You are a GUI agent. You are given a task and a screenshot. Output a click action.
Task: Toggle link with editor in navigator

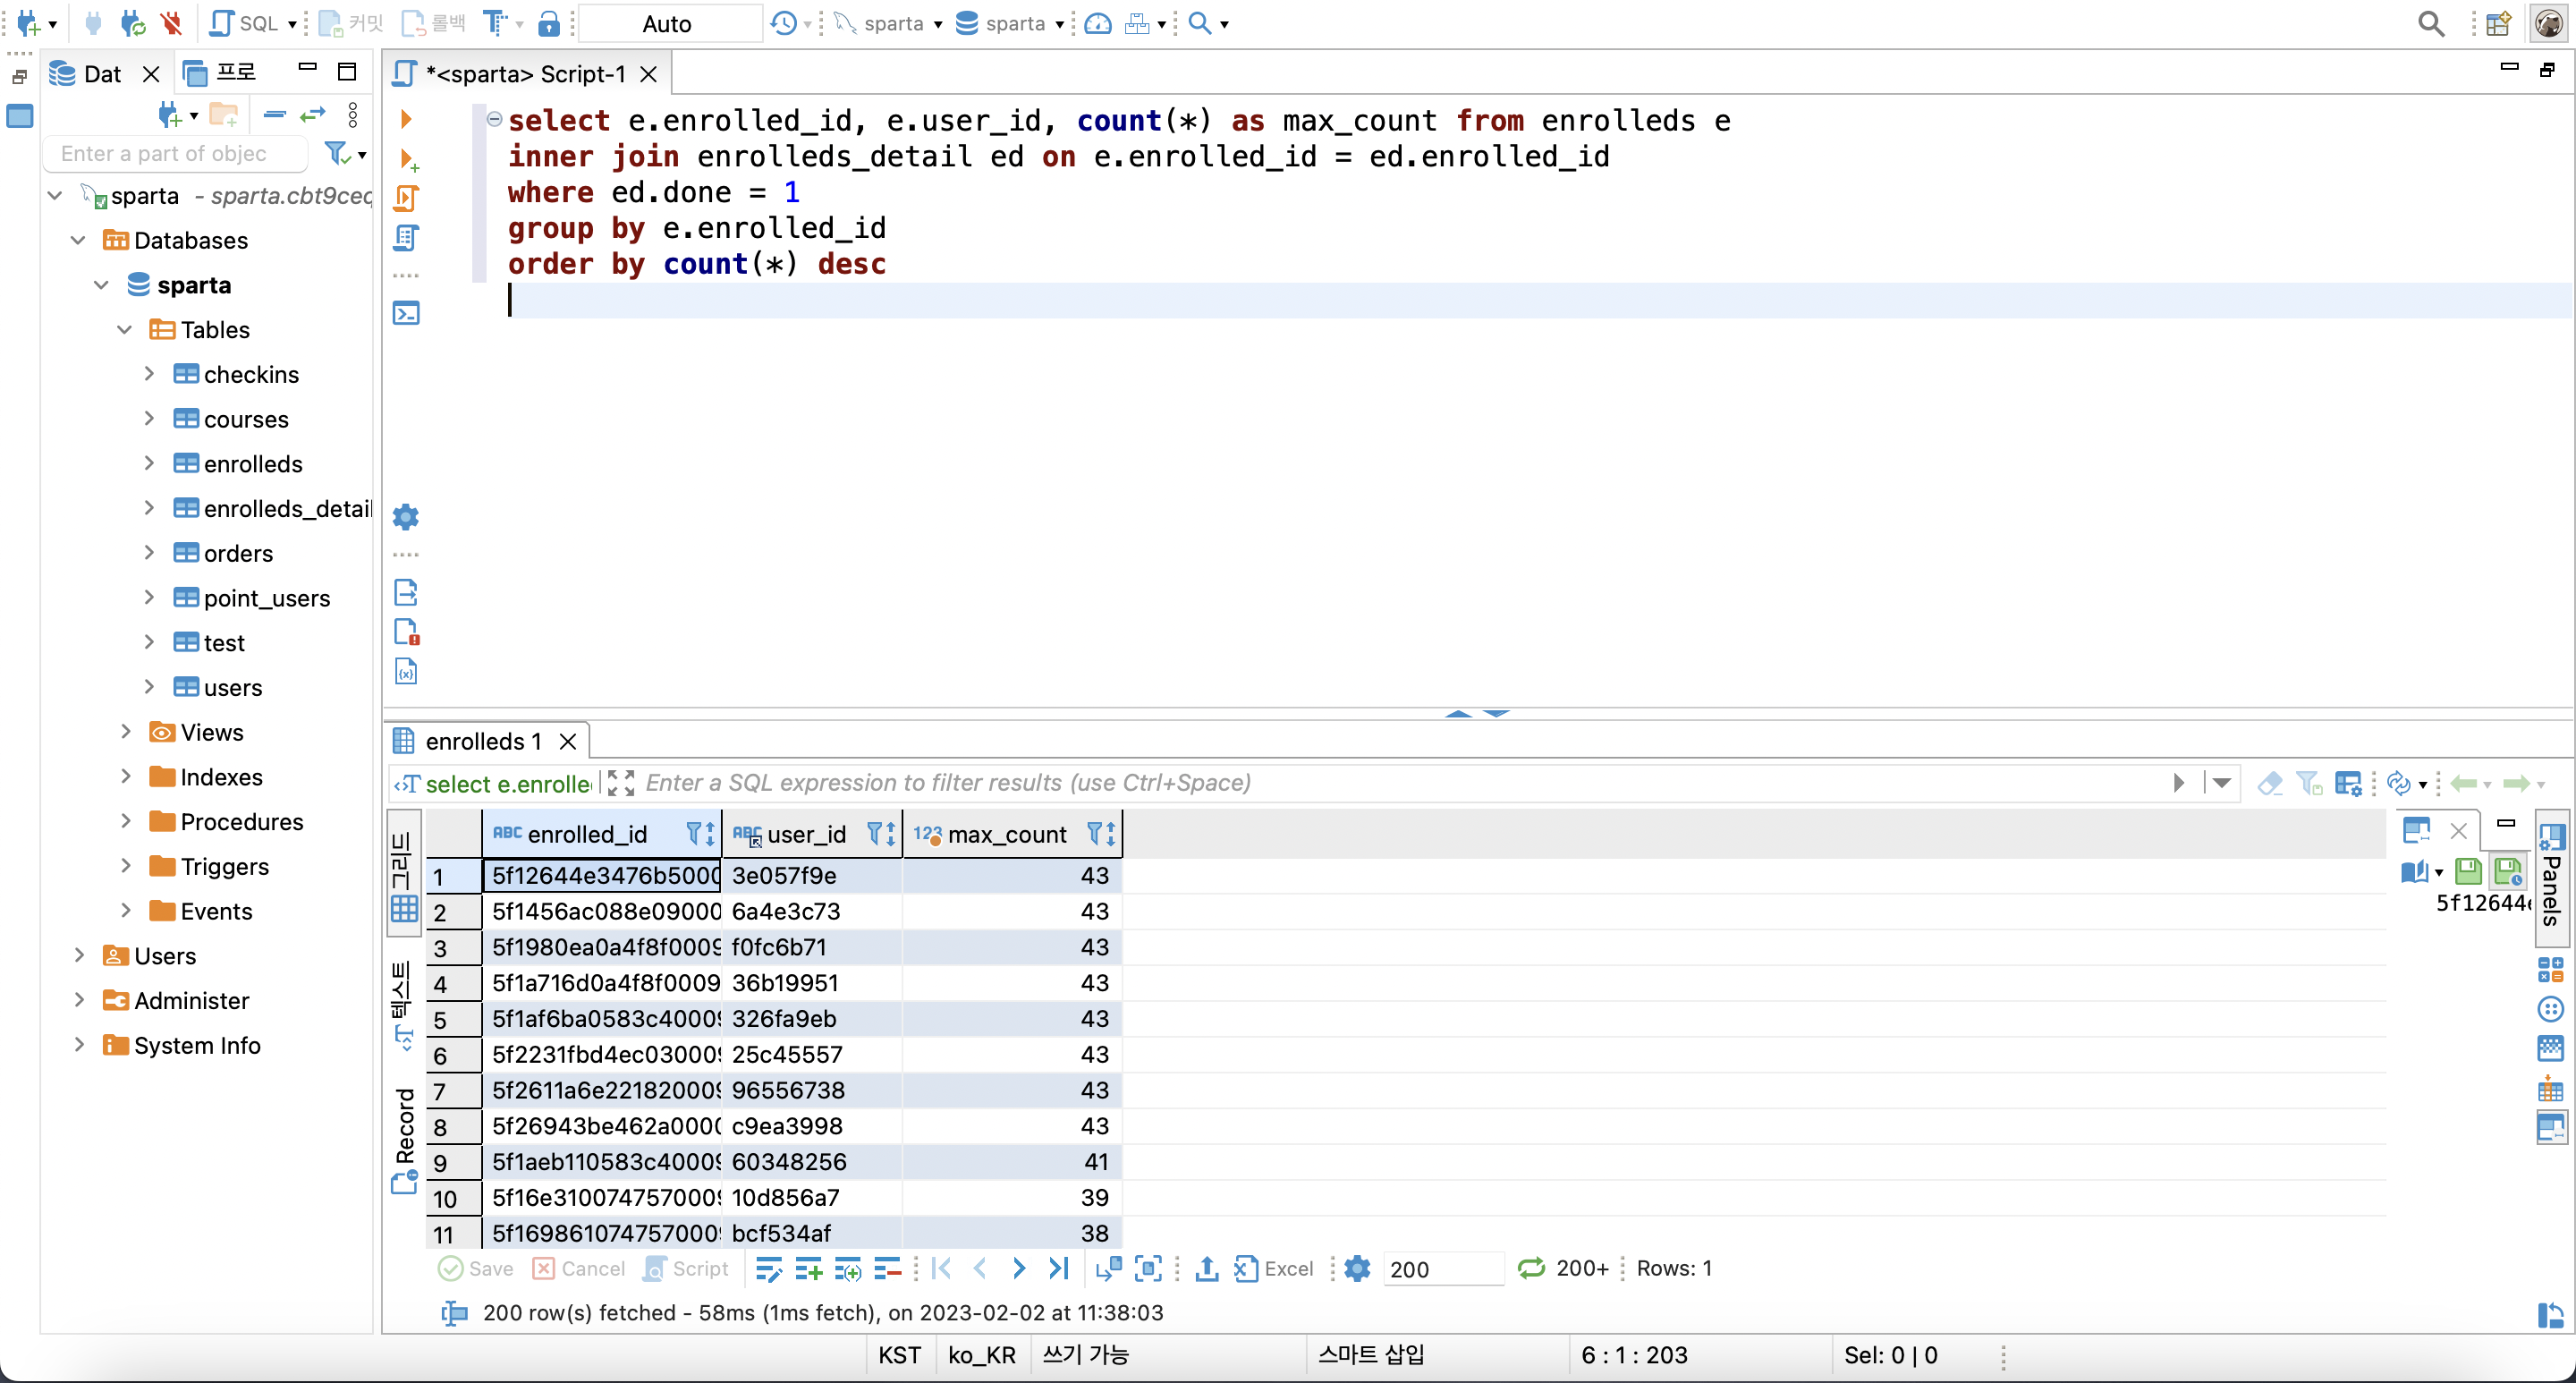point(313,115)
